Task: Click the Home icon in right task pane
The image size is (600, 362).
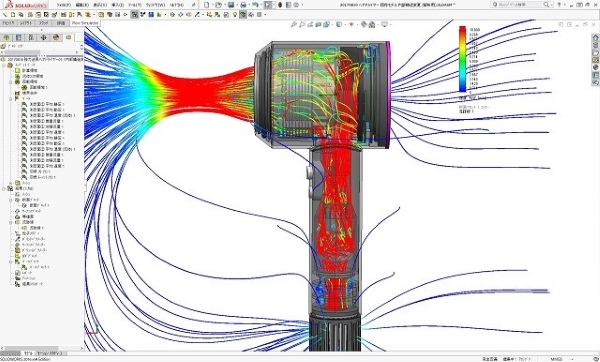Action: click(x=595, y=38)
